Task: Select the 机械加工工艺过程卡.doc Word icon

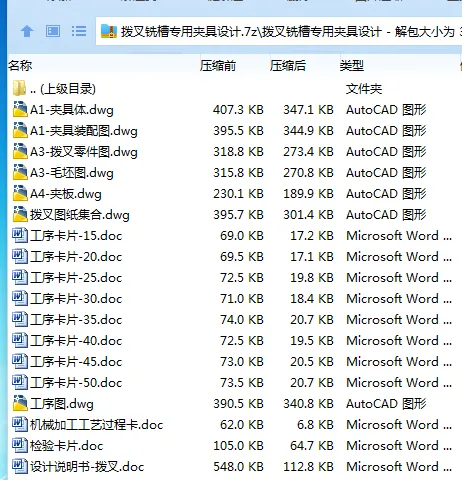Action: (x=20, y=424)
